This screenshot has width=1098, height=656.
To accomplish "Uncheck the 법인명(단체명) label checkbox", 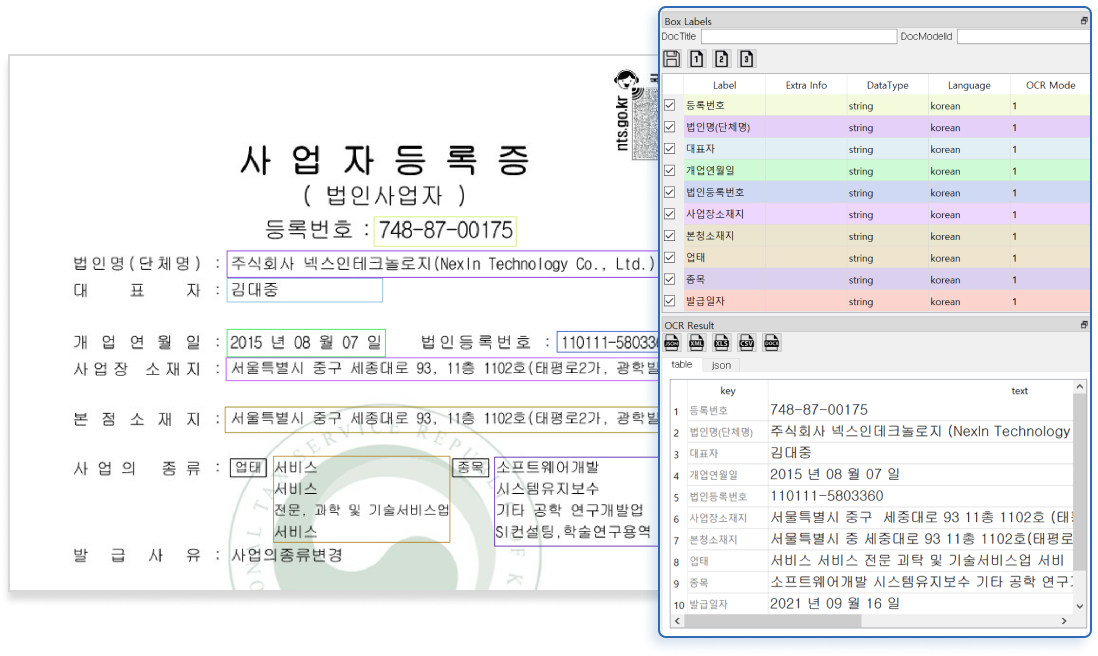I will pyautogui.click(x=670, y=127).
